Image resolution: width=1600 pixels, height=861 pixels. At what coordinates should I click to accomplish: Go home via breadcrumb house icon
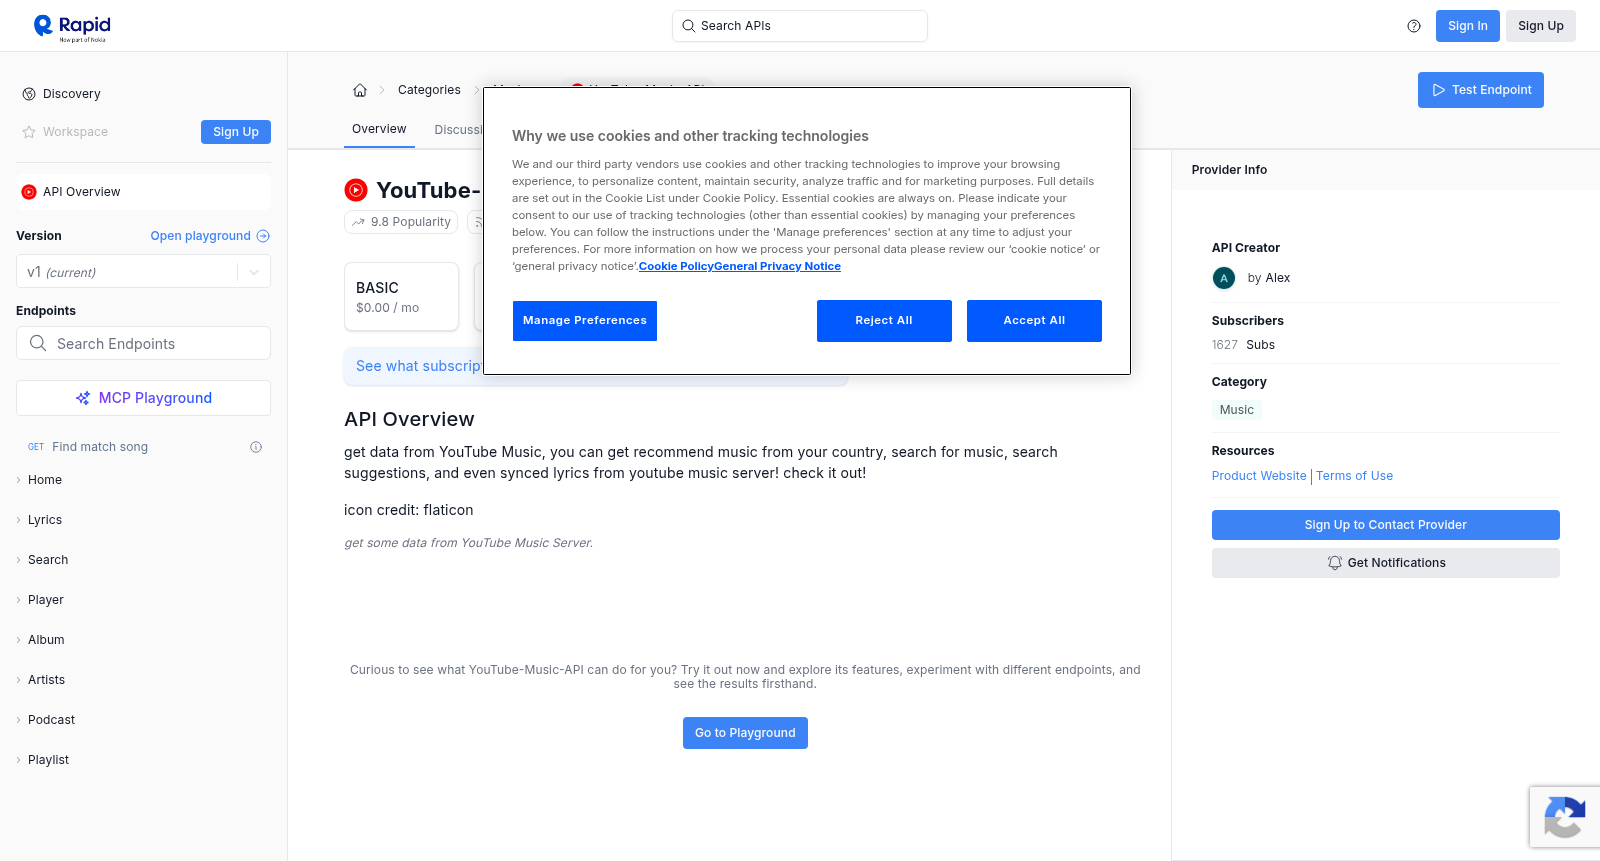(x=360, y=90)
